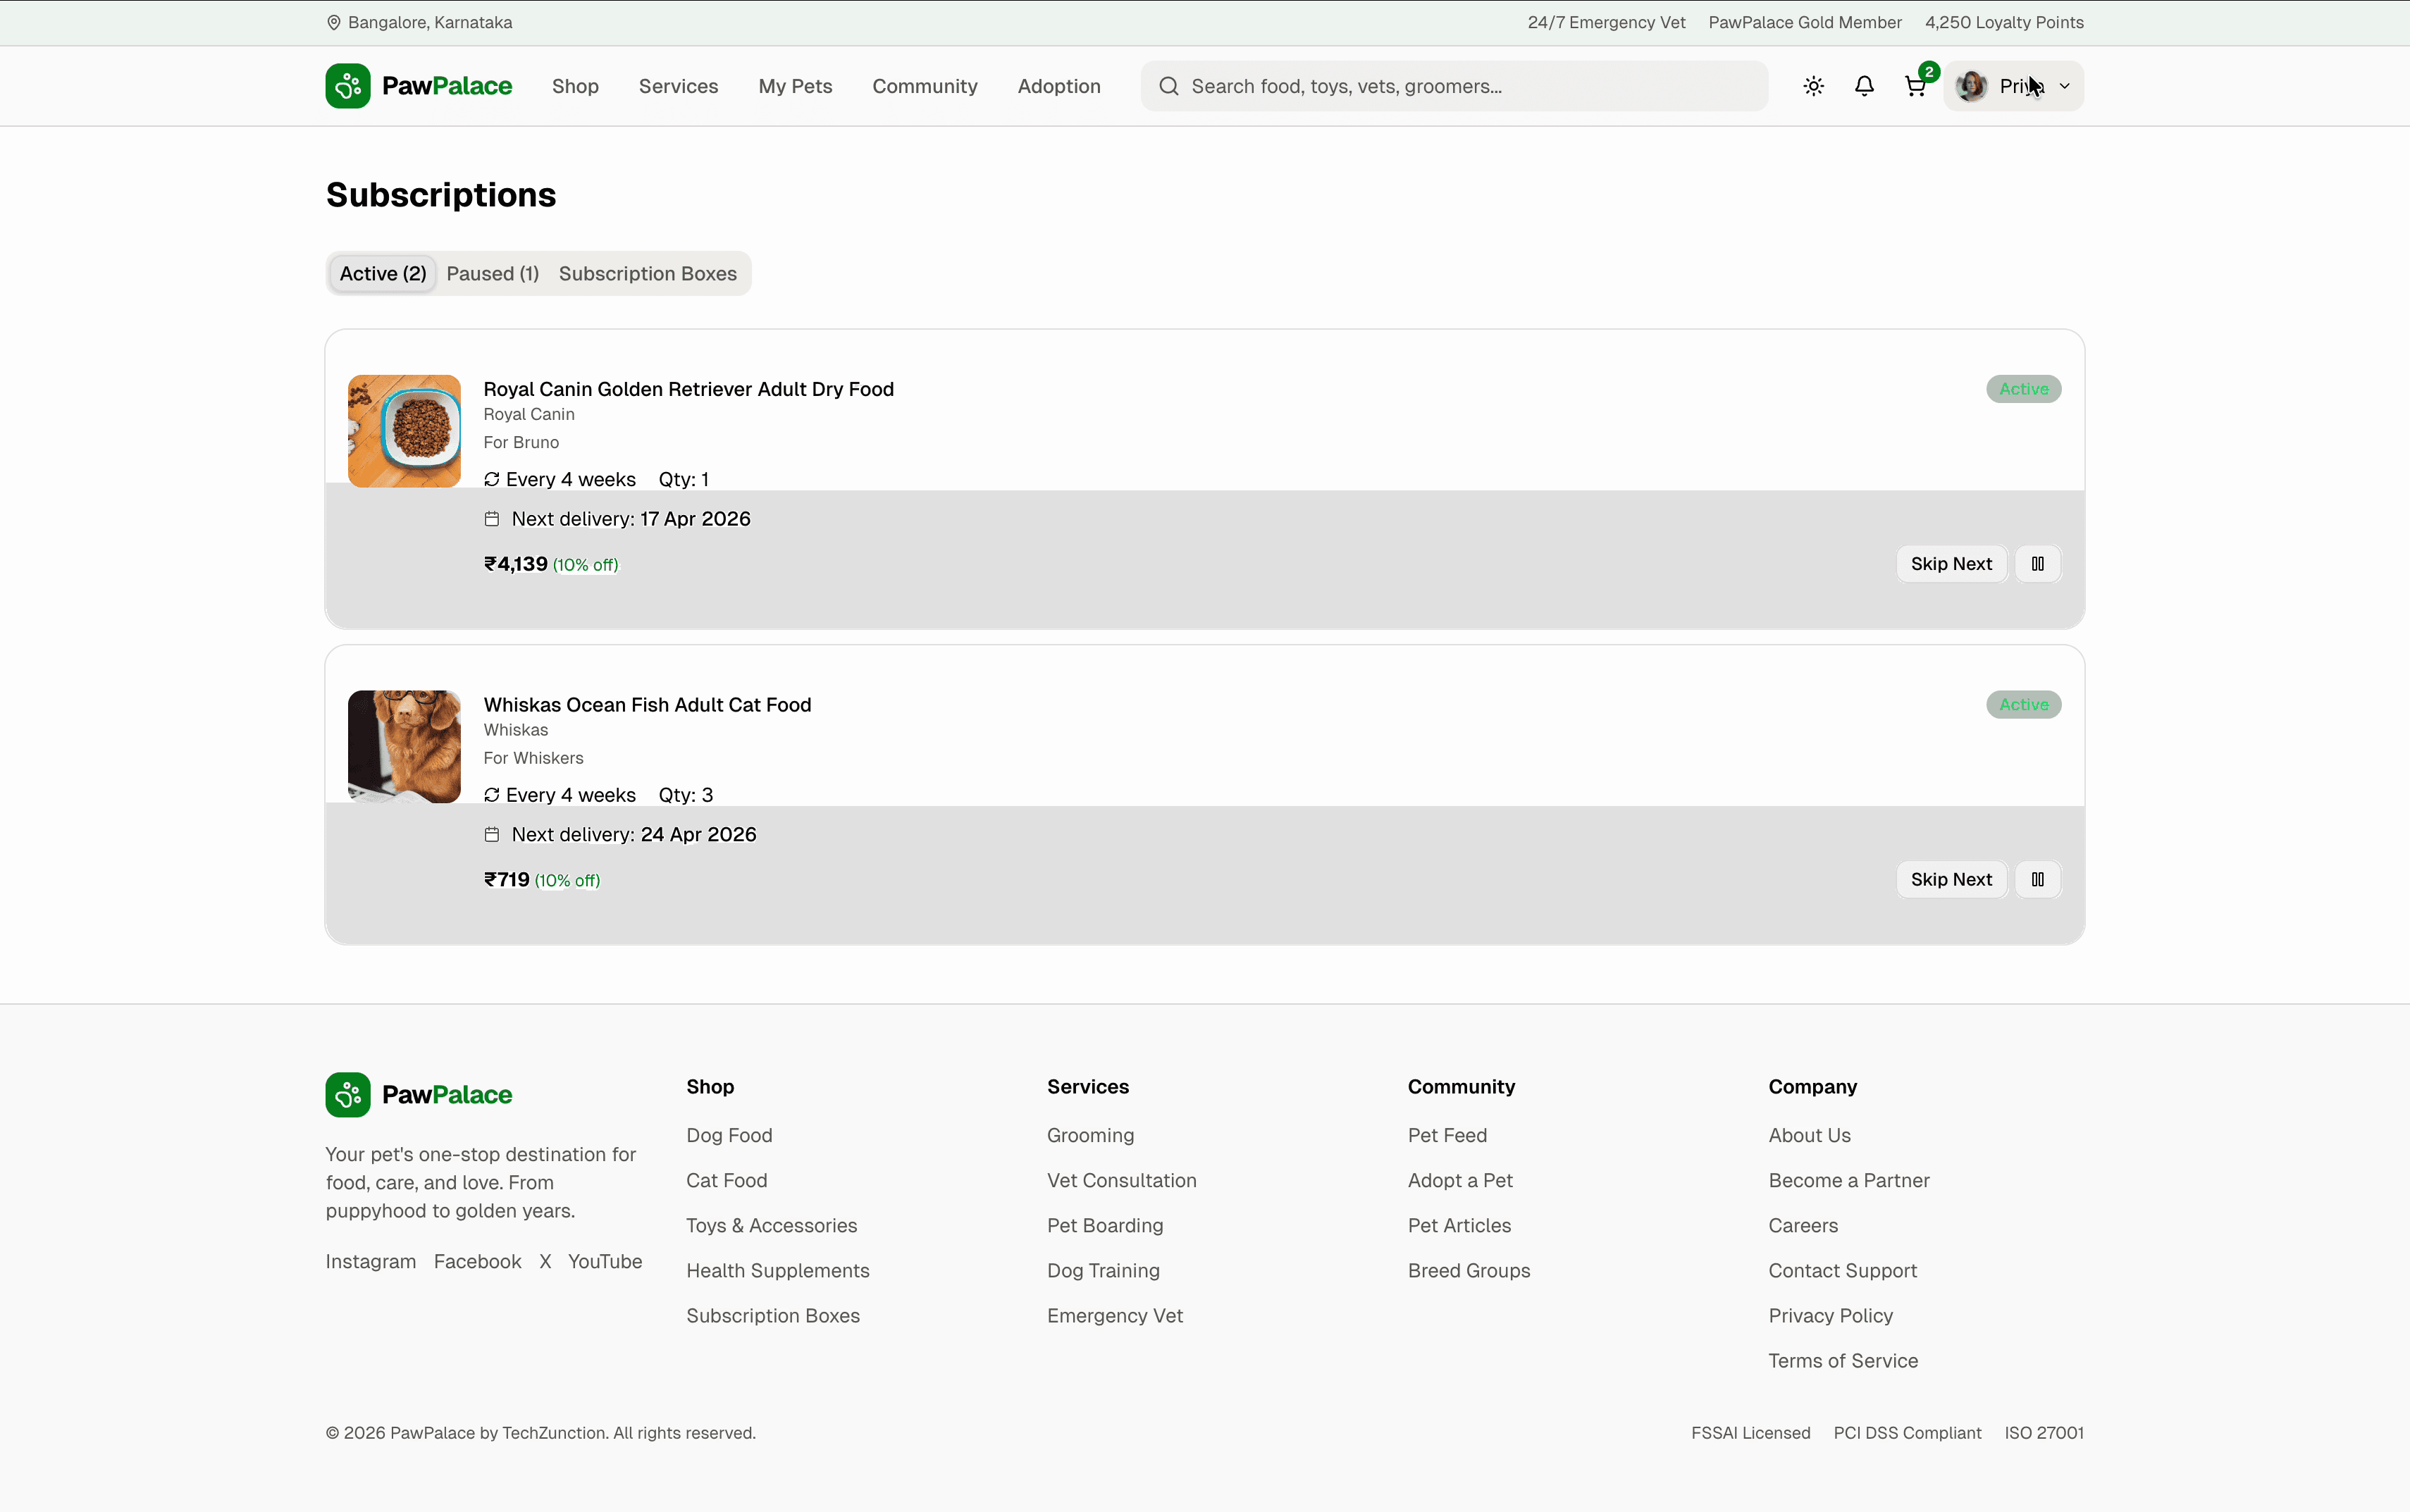Open the shopping cart with 2 items

coord(1917,86)
